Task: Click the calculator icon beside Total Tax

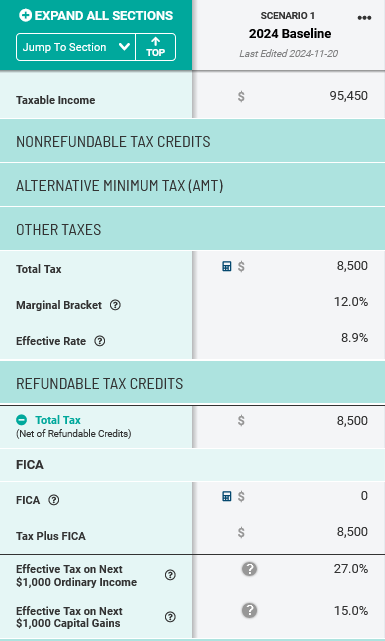Action: click(x=226, y=267)
